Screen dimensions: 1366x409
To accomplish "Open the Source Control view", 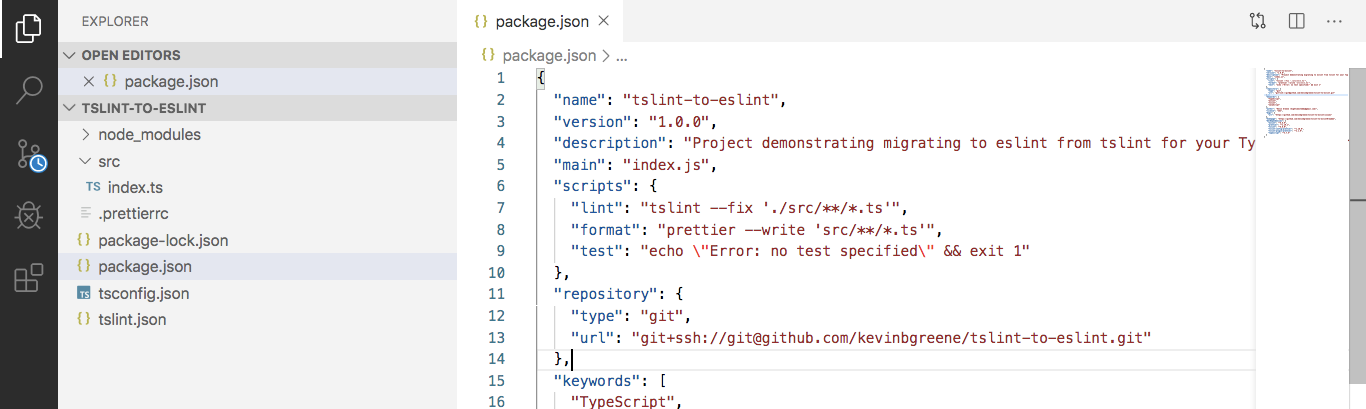I will (x=29, y=155).
